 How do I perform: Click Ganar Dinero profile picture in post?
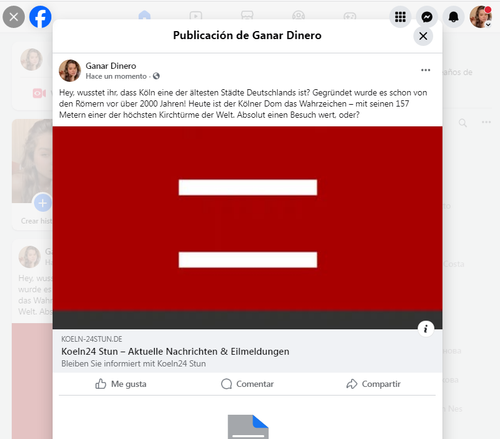click(70, 71)
